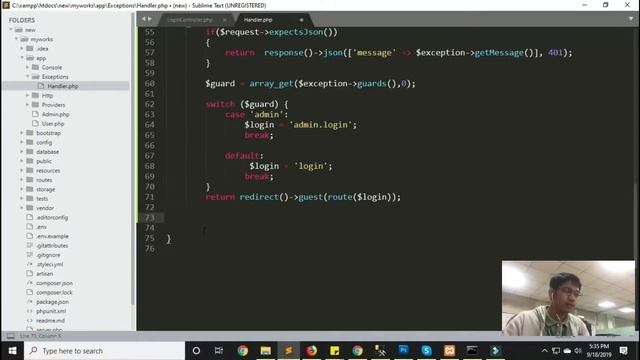
Task: Click the panel switcher icon in status bar
Action: point(11,336)
